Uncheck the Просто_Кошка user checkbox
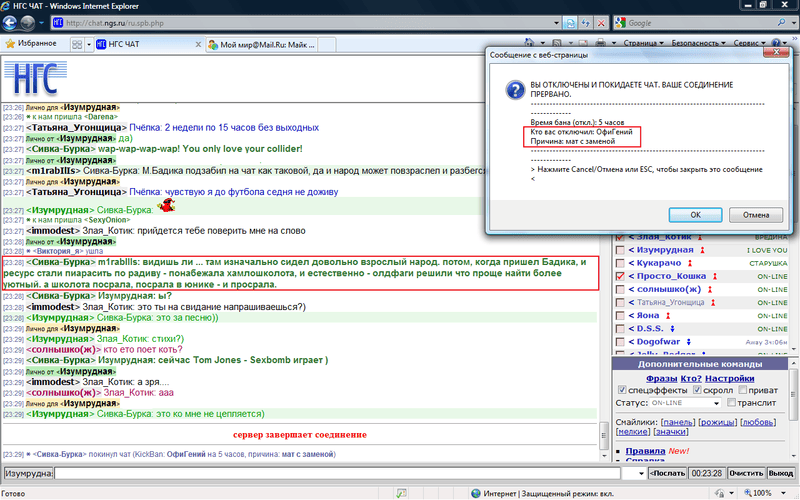Image resolution: width=800 pixels, height=500 pixels. 619,275
